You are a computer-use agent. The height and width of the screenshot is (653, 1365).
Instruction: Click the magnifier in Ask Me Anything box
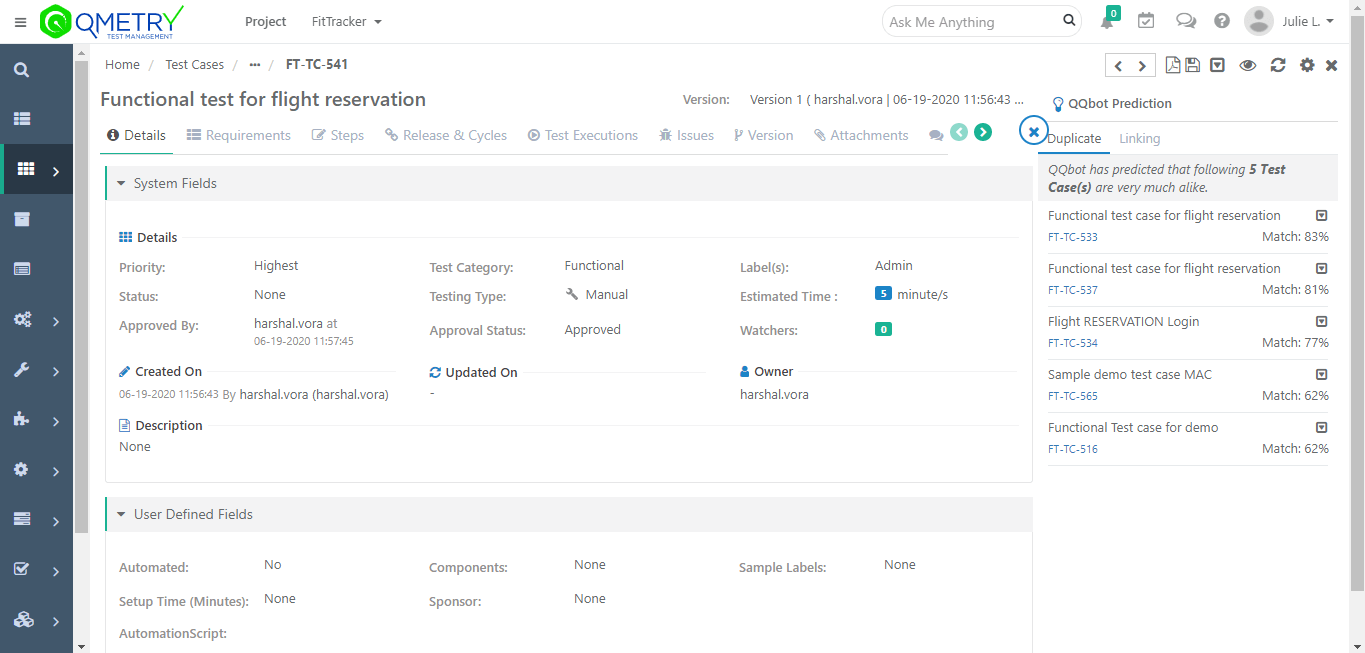pos(1069,21)
